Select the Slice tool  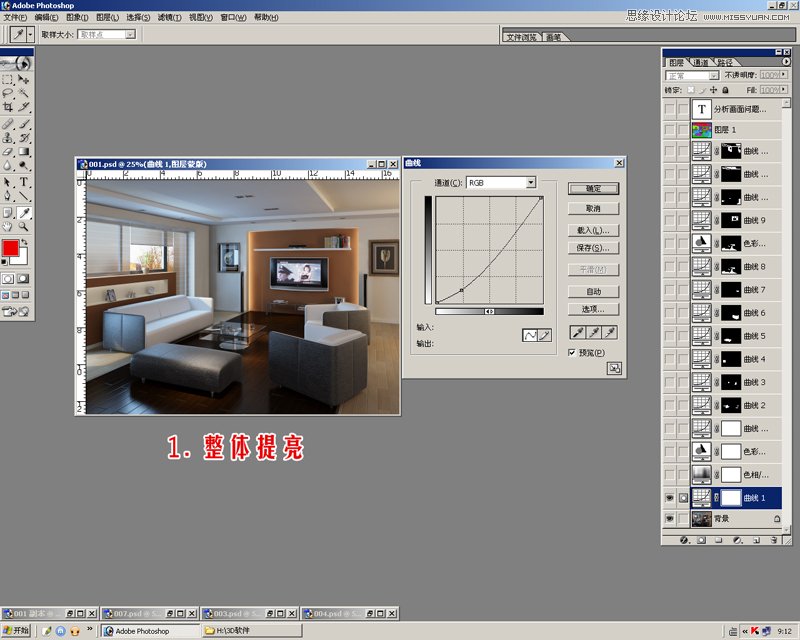pos(23,107)
